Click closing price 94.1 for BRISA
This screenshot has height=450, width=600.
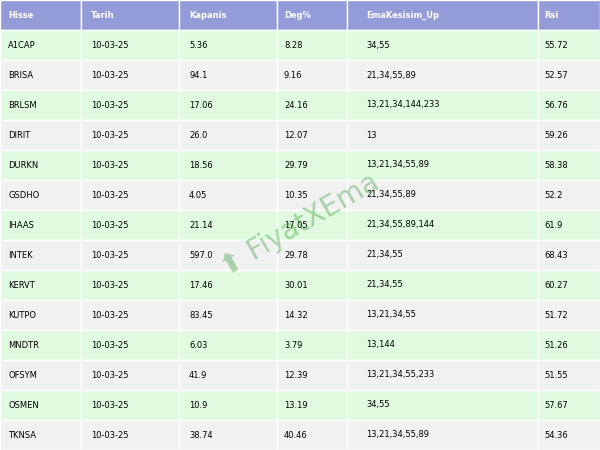[198, 75]
